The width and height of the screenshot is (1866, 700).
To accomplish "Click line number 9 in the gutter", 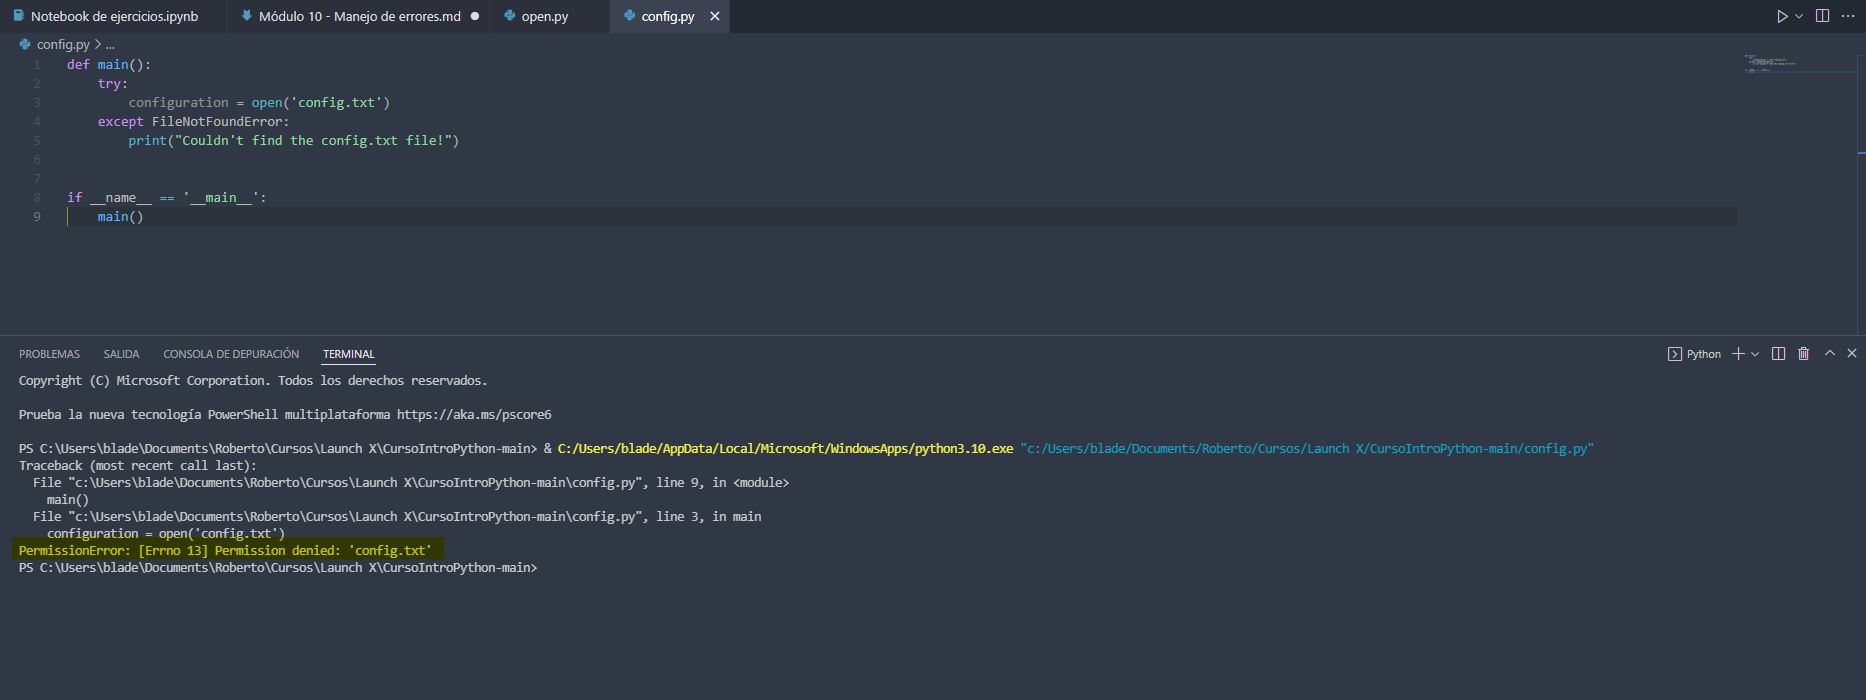I will [x=37, y=217].
